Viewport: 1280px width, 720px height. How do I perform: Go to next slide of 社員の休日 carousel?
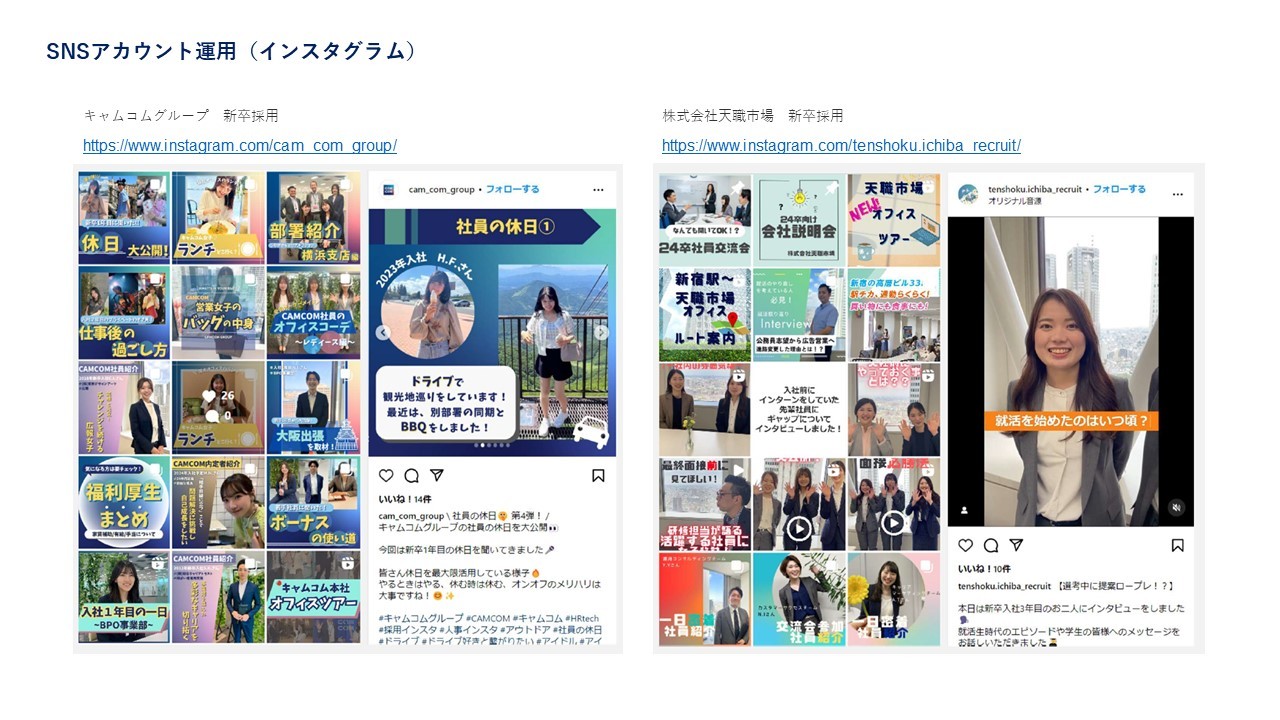(601, 333)
